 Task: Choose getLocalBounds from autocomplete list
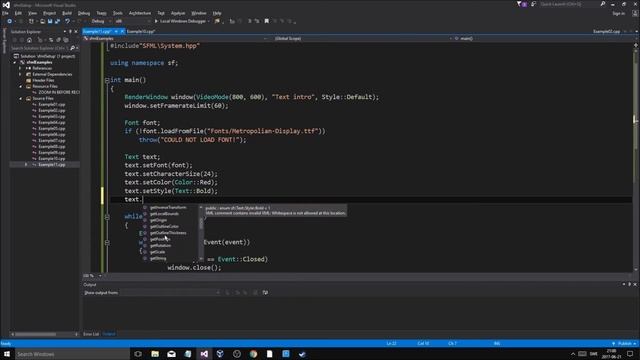coord(164,214)
